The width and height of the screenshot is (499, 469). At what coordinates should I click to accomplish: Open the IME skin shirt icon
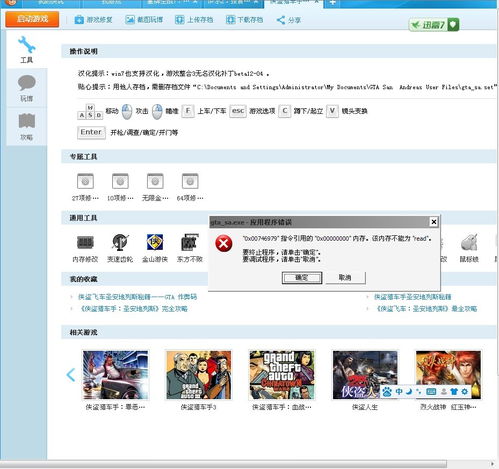[x=454, y=392]
